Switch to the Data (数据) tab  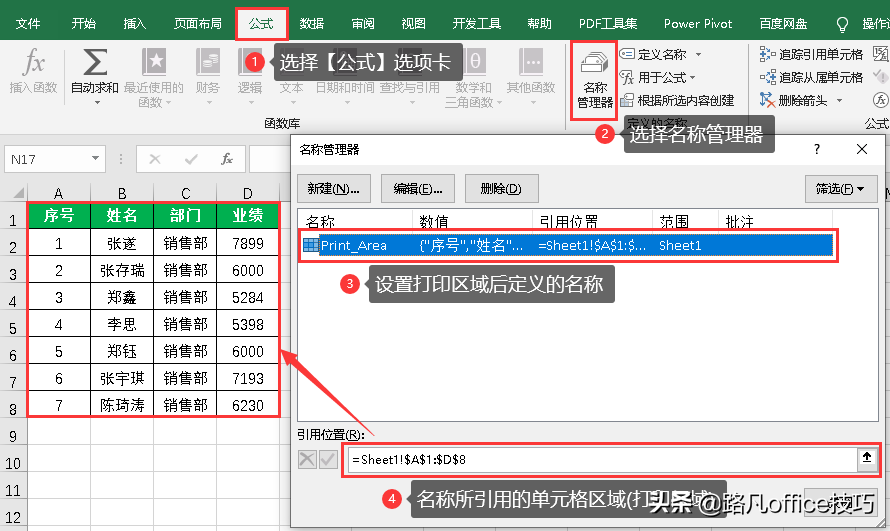pos(312,23)
